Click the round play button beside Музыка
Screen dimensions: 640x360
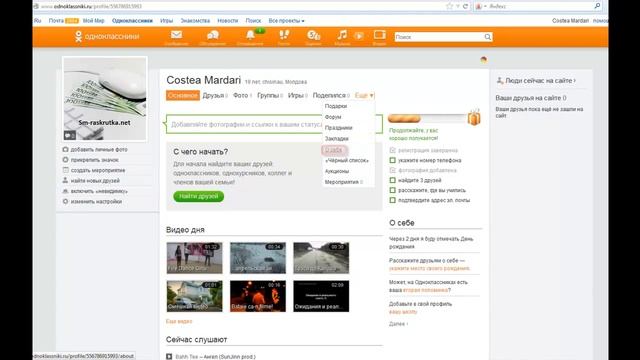point(359,36)
